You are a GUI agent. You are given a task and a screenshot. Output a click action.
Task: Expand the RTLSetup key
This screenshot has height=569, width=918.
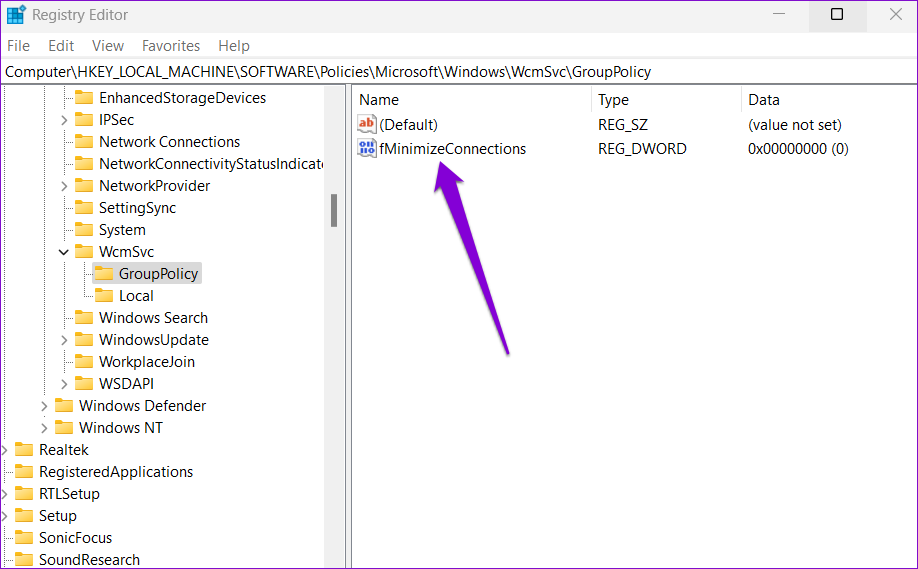pyautogui.click(x=5, y=494)
